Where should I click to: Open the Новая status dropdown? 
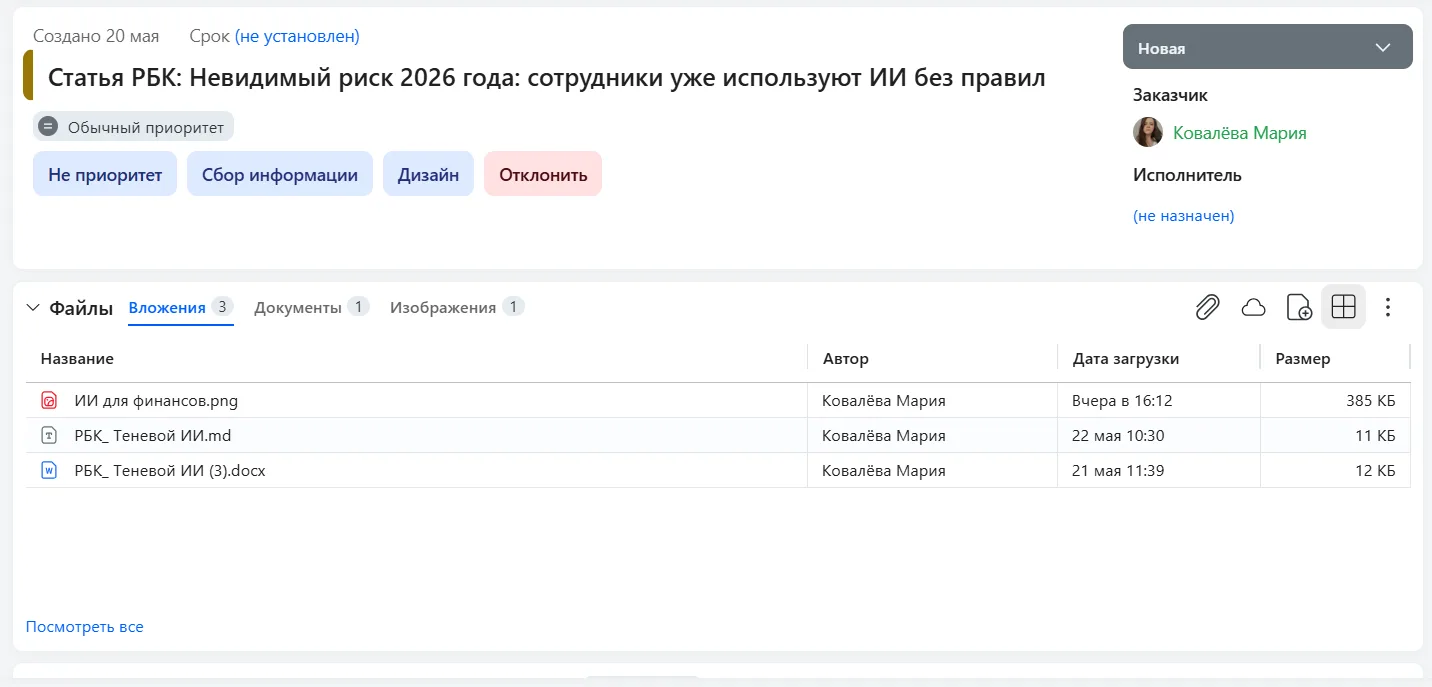(1268, 48)
